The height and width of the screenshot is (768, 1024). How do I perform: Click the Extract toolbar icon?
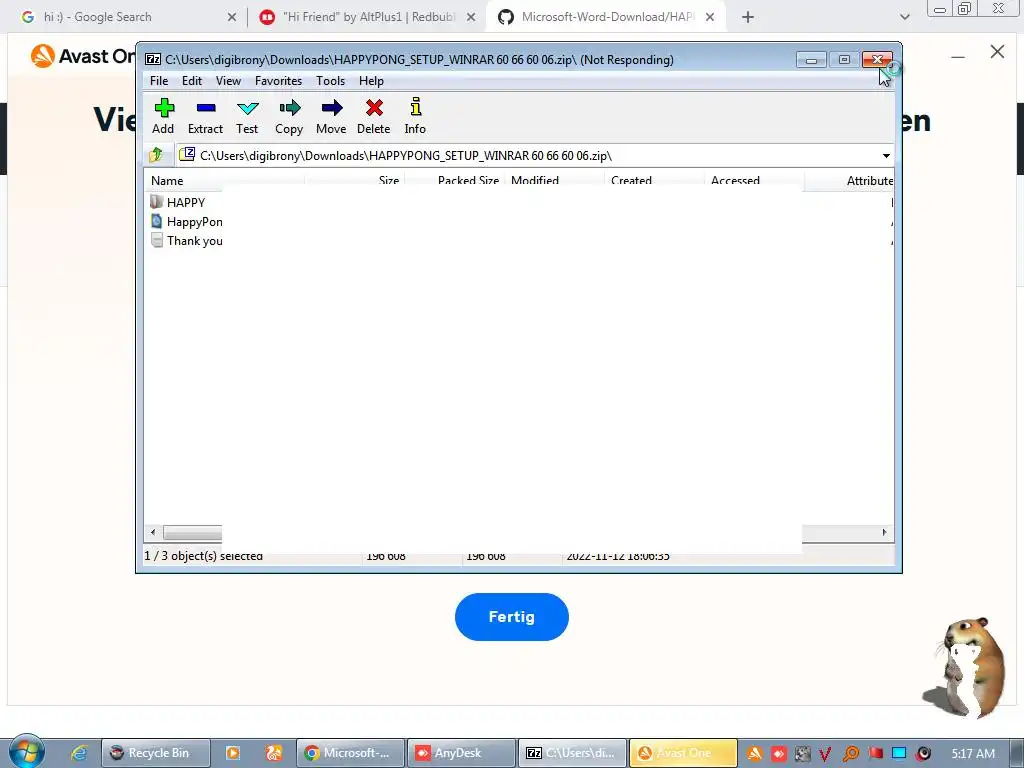206,107
